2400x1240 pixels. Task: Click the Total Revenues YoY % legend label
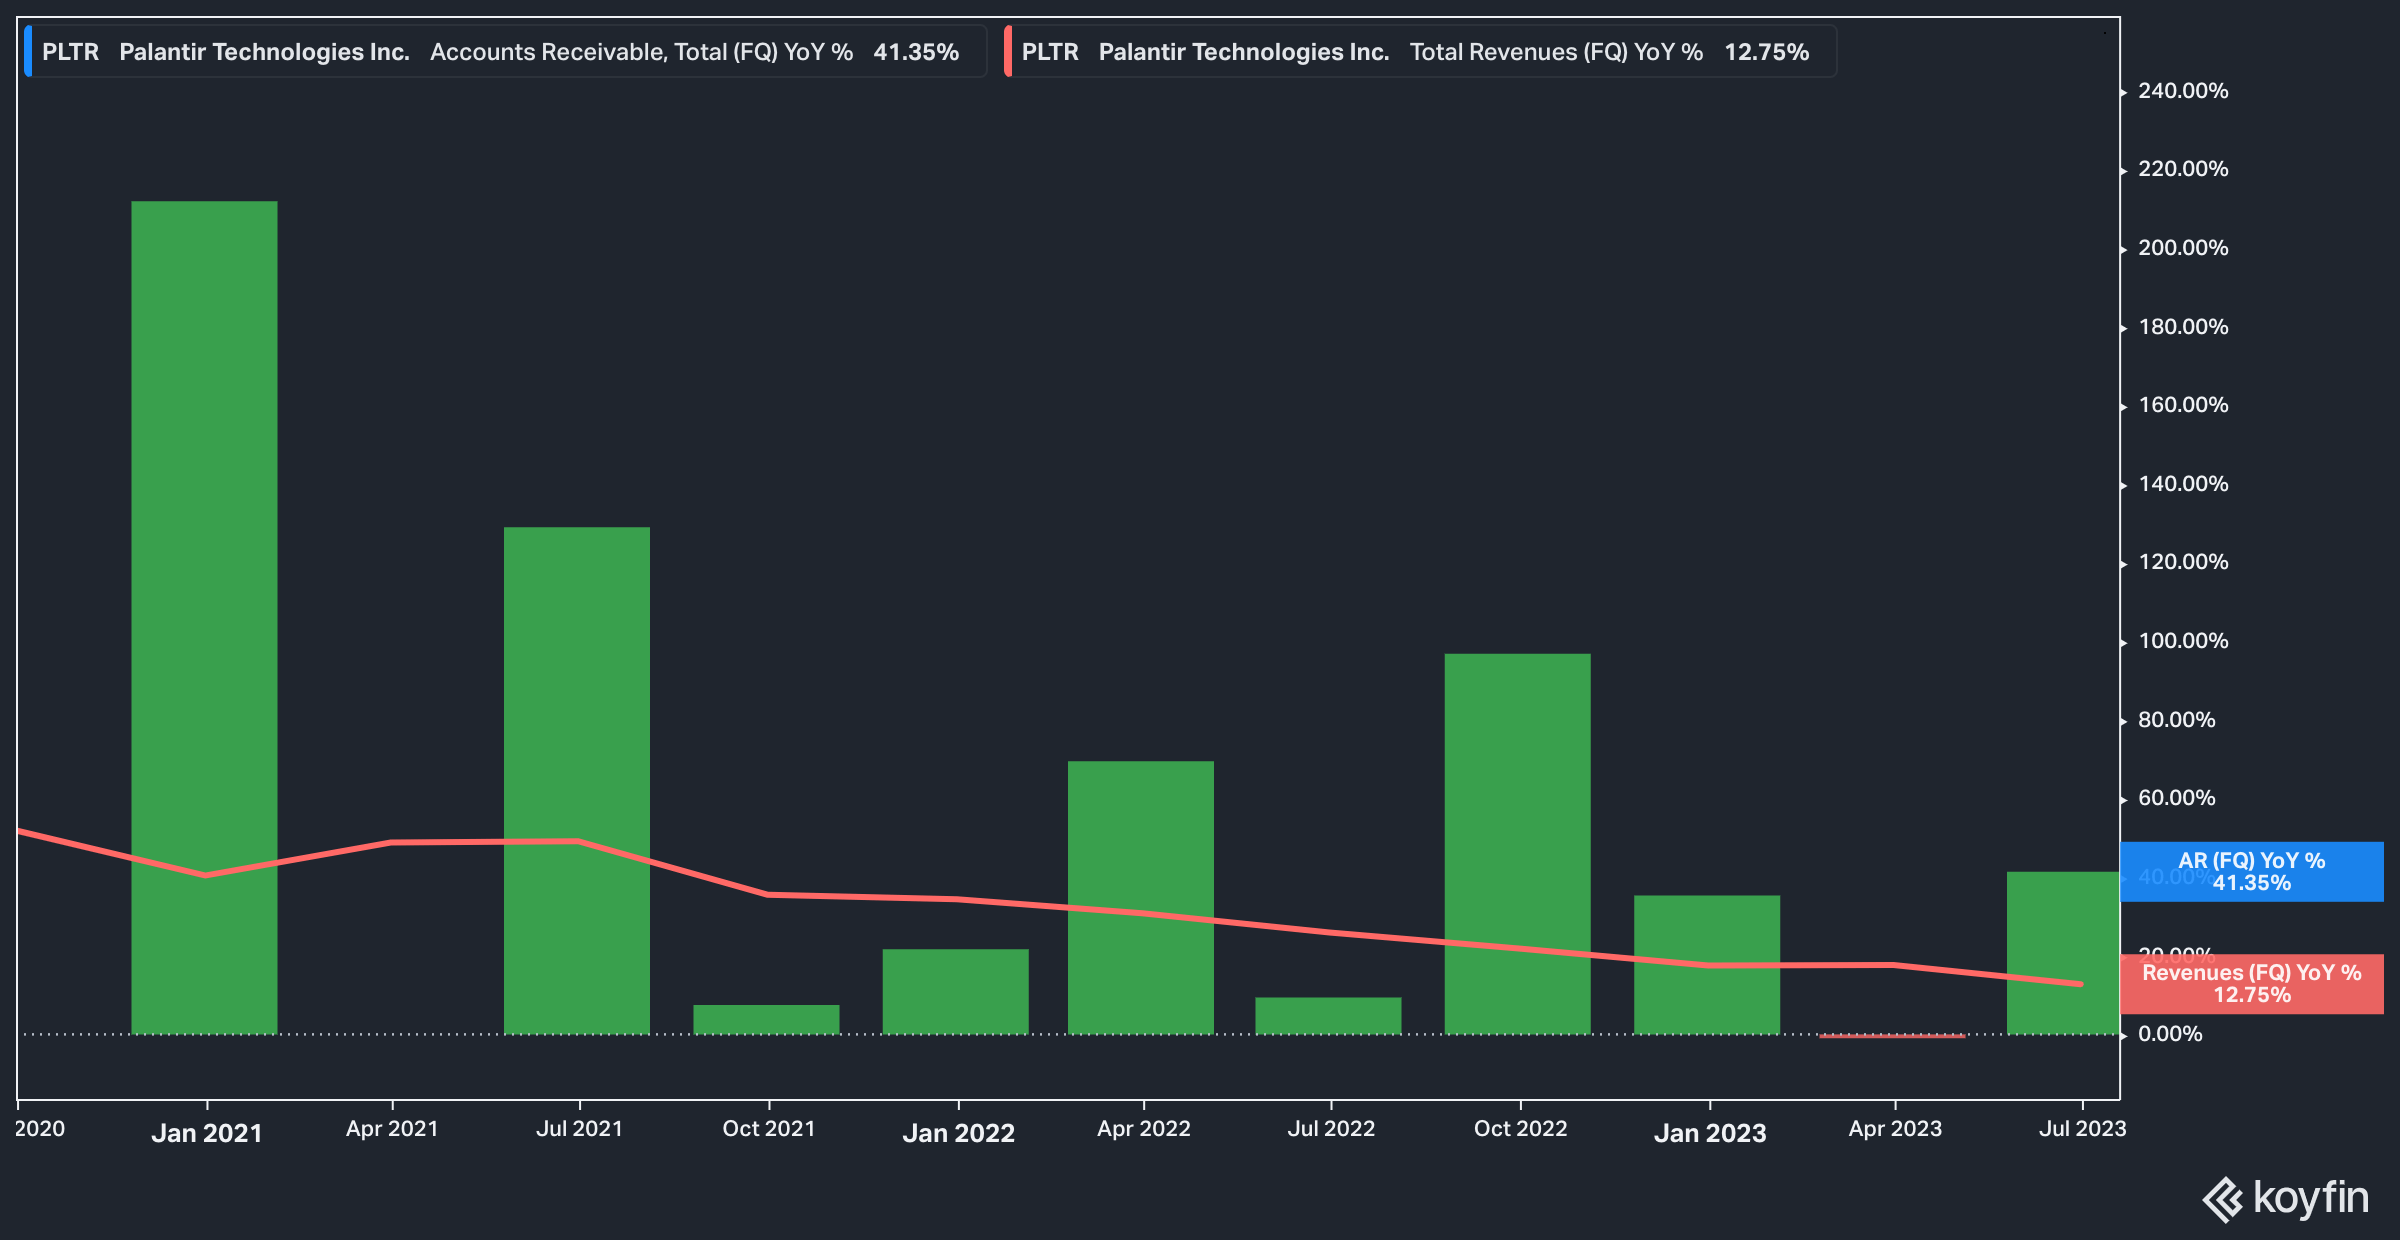[x=1421, y=52]
